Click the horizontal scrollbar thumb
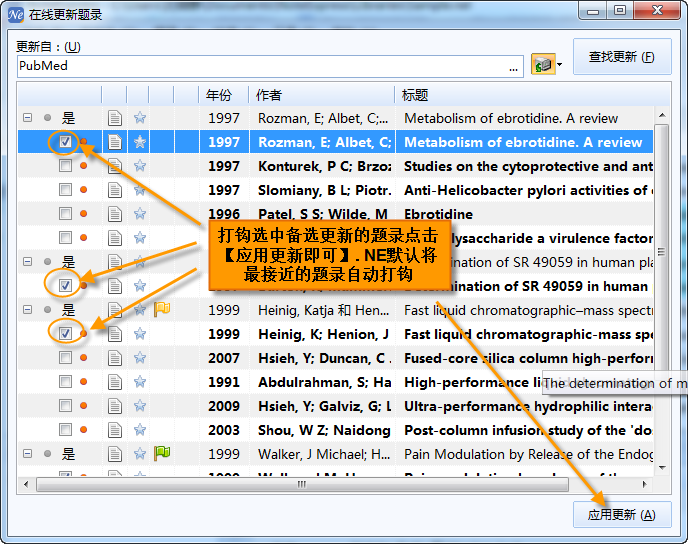Image resolution: width=688 pixels, height=544 pixels. (302, 484)
